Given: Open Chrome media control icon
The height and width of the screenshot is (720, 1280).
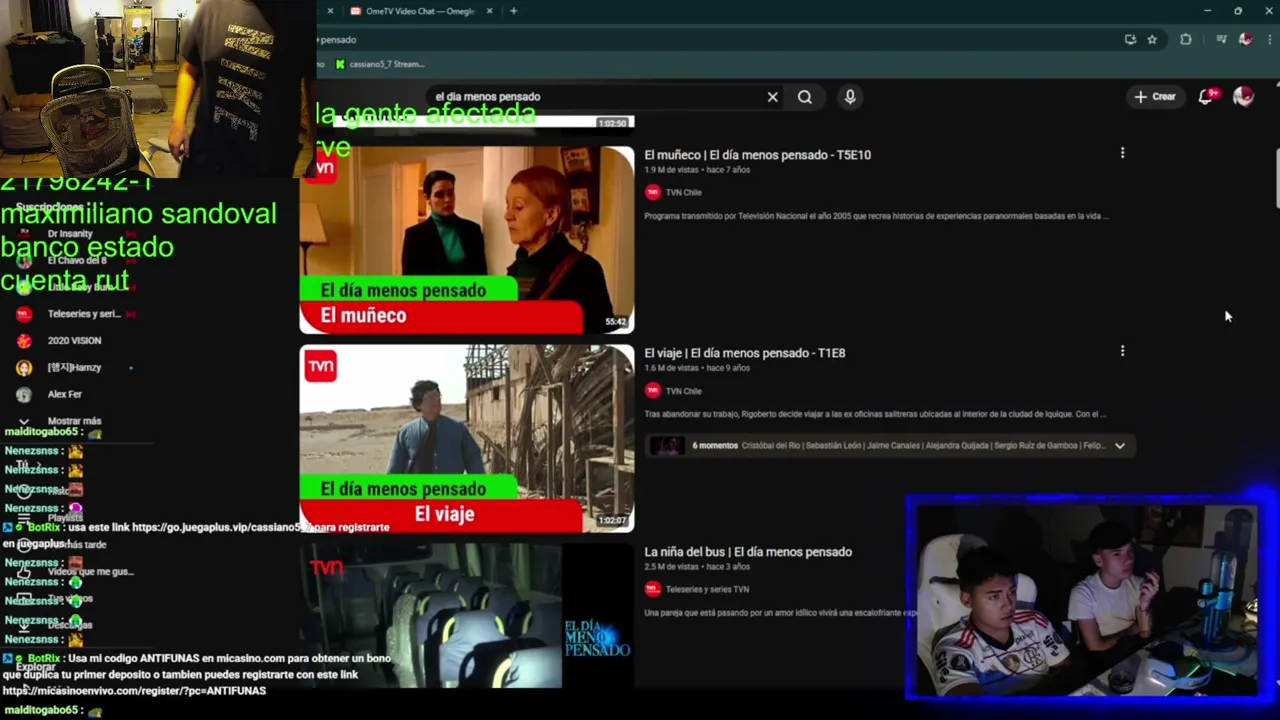Looking at the screenshot, I should point(1221,40).
